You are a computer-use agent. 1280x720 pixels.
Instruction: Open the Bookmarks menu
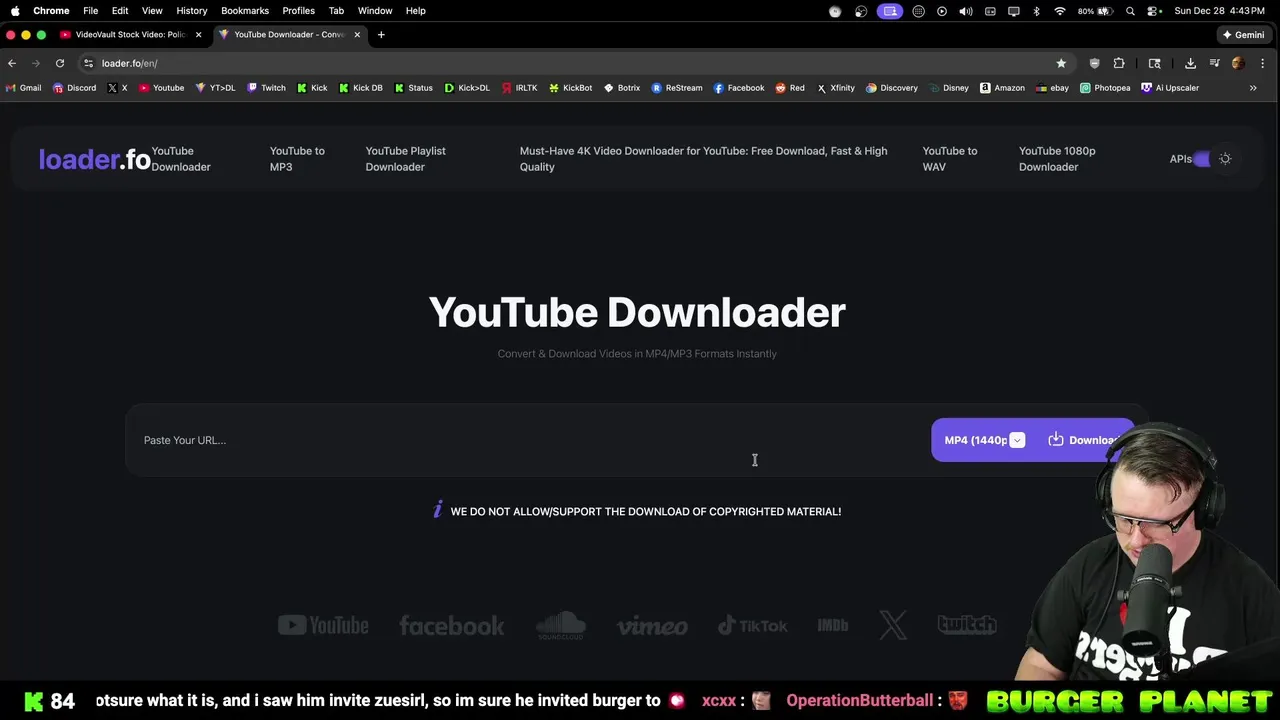[x=245, y=11]
